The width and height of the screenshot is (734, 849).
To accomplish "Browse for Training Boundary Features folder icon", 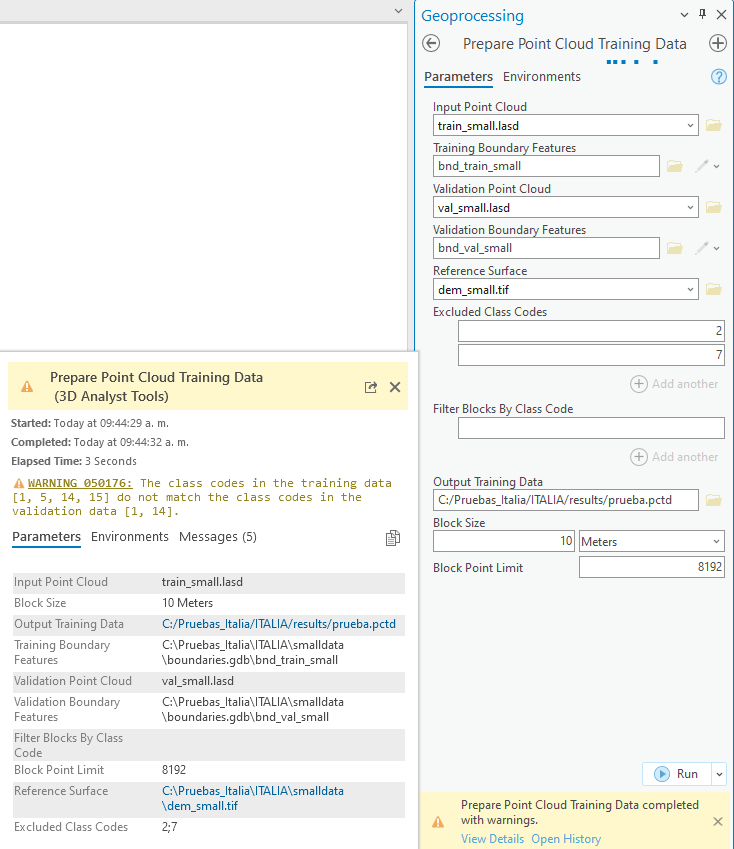I will pos(674,166).
